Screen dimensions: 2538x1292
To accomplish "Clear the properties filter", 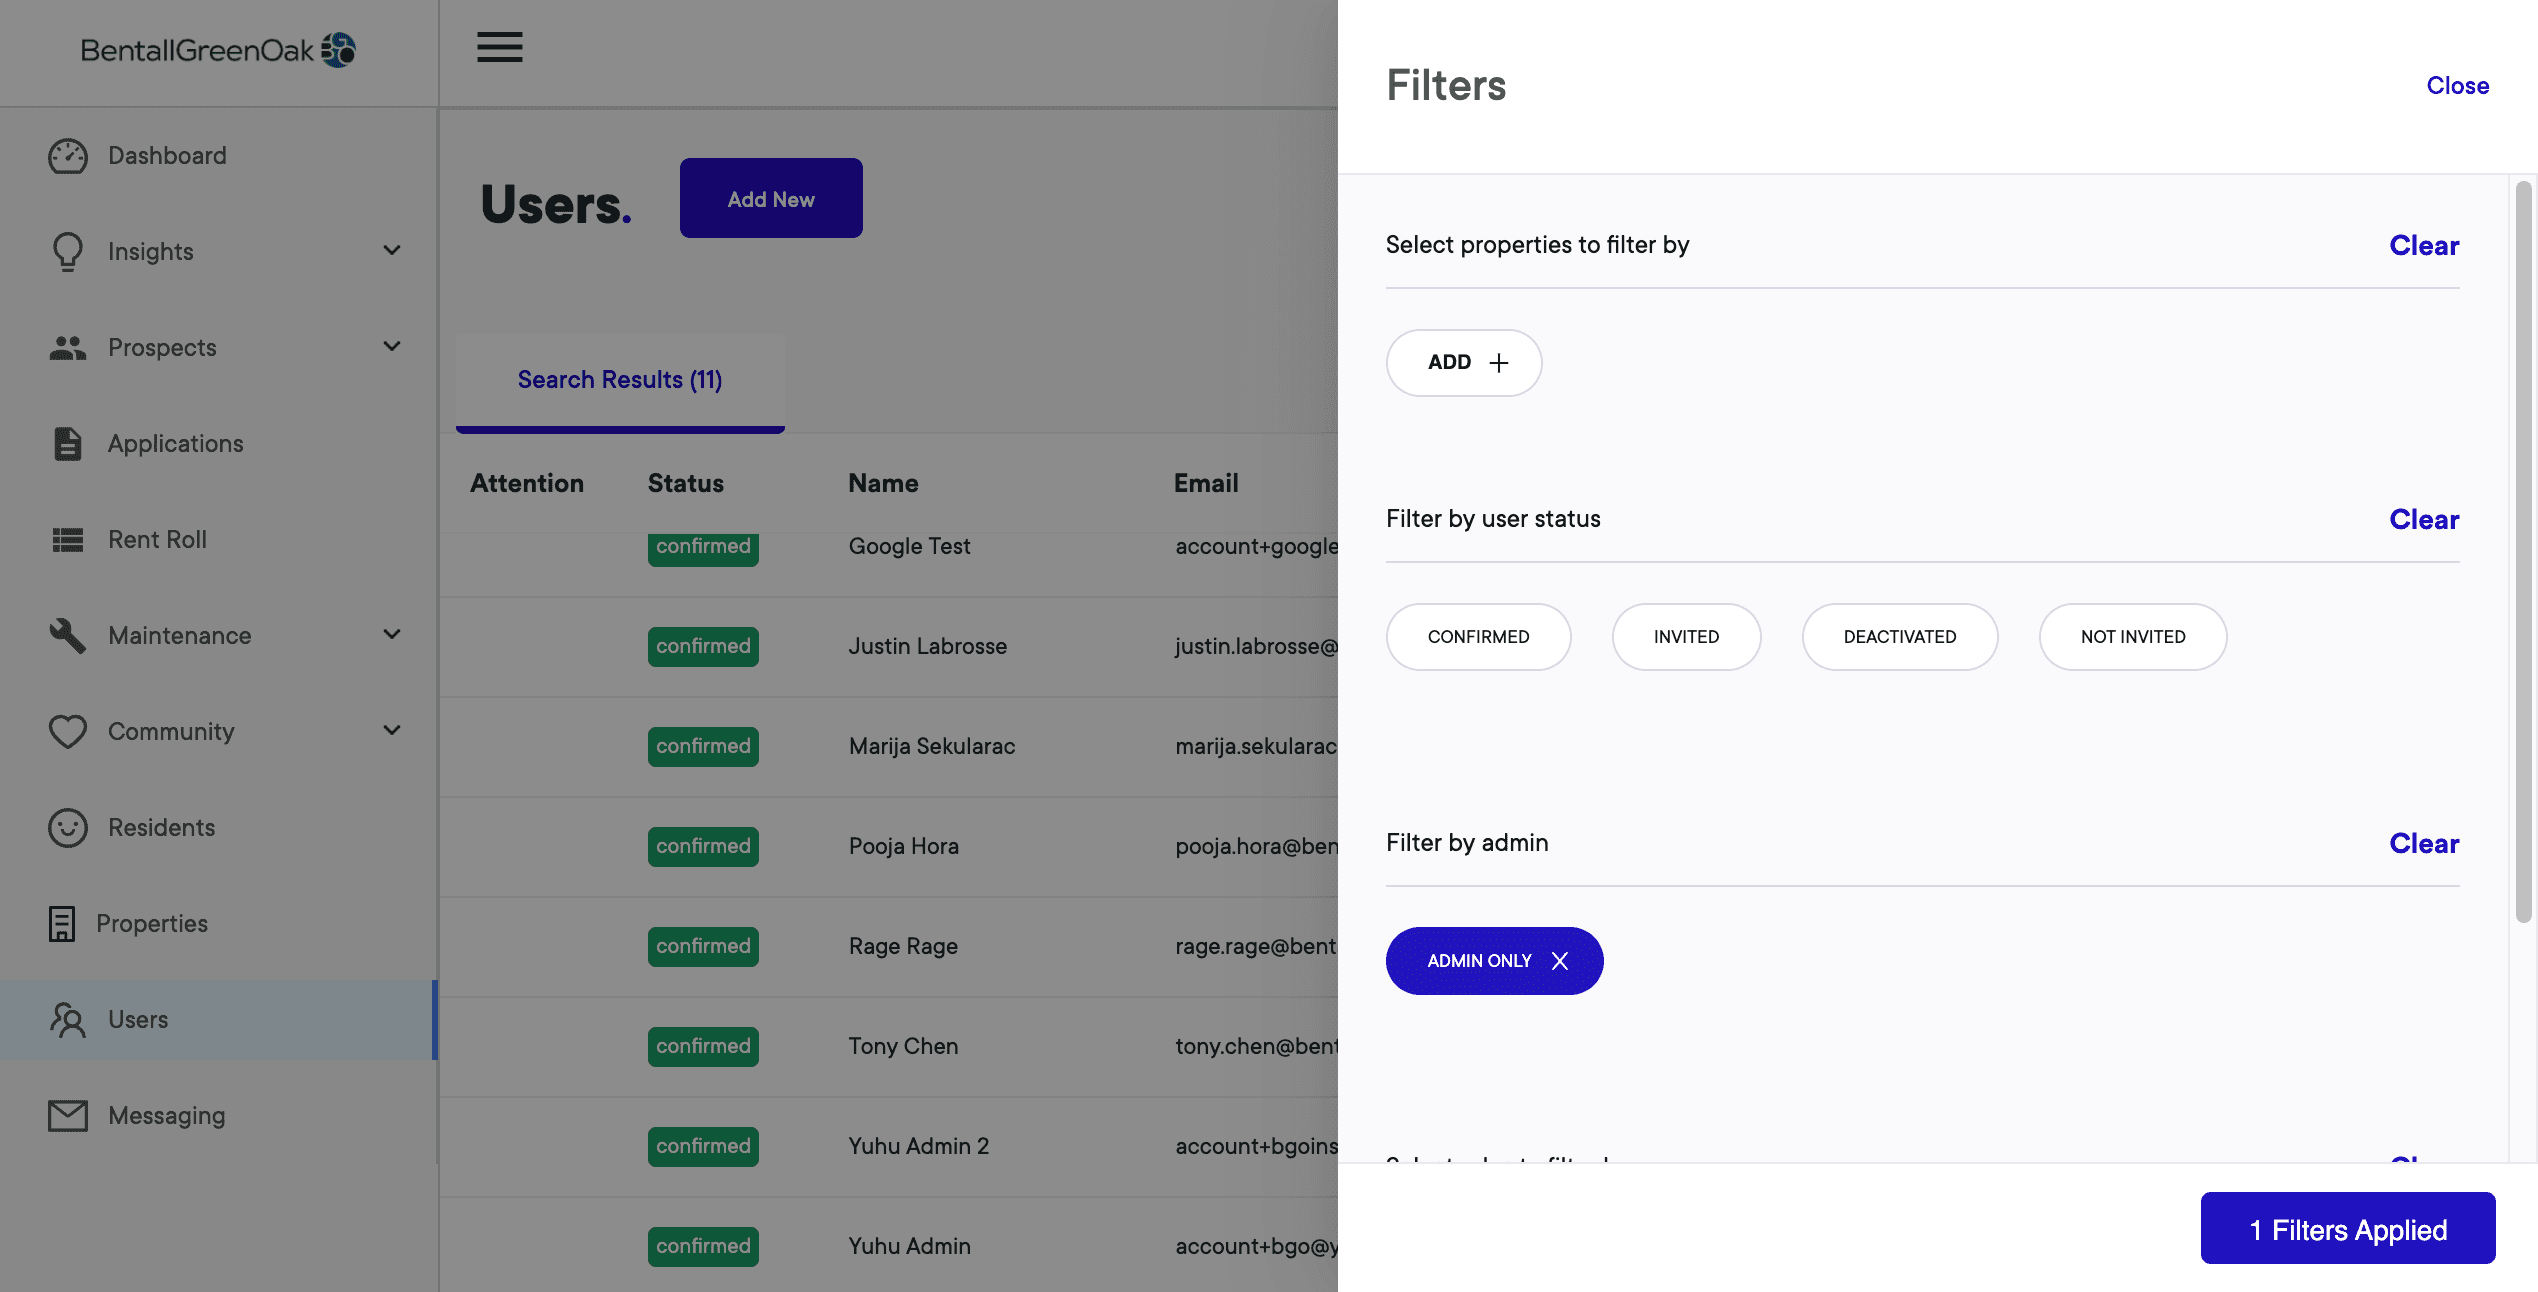I will (2424, 246).
